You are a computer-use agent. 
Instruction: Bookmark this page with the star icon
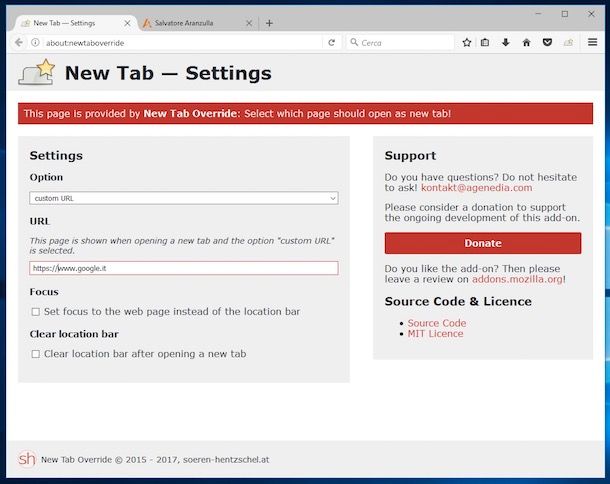[467, 42]
